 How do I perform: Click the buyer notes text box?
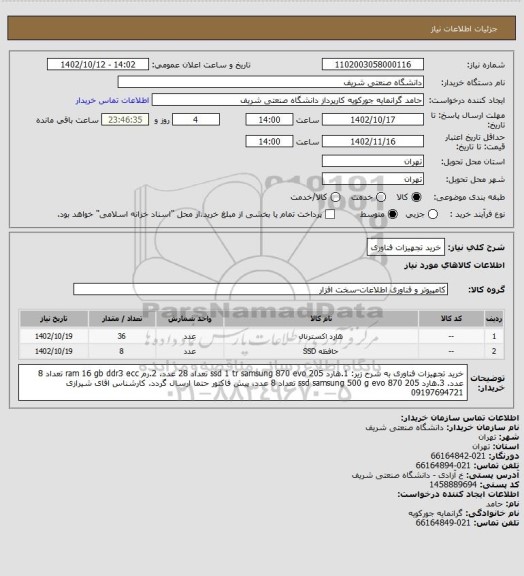coord(243,382)
